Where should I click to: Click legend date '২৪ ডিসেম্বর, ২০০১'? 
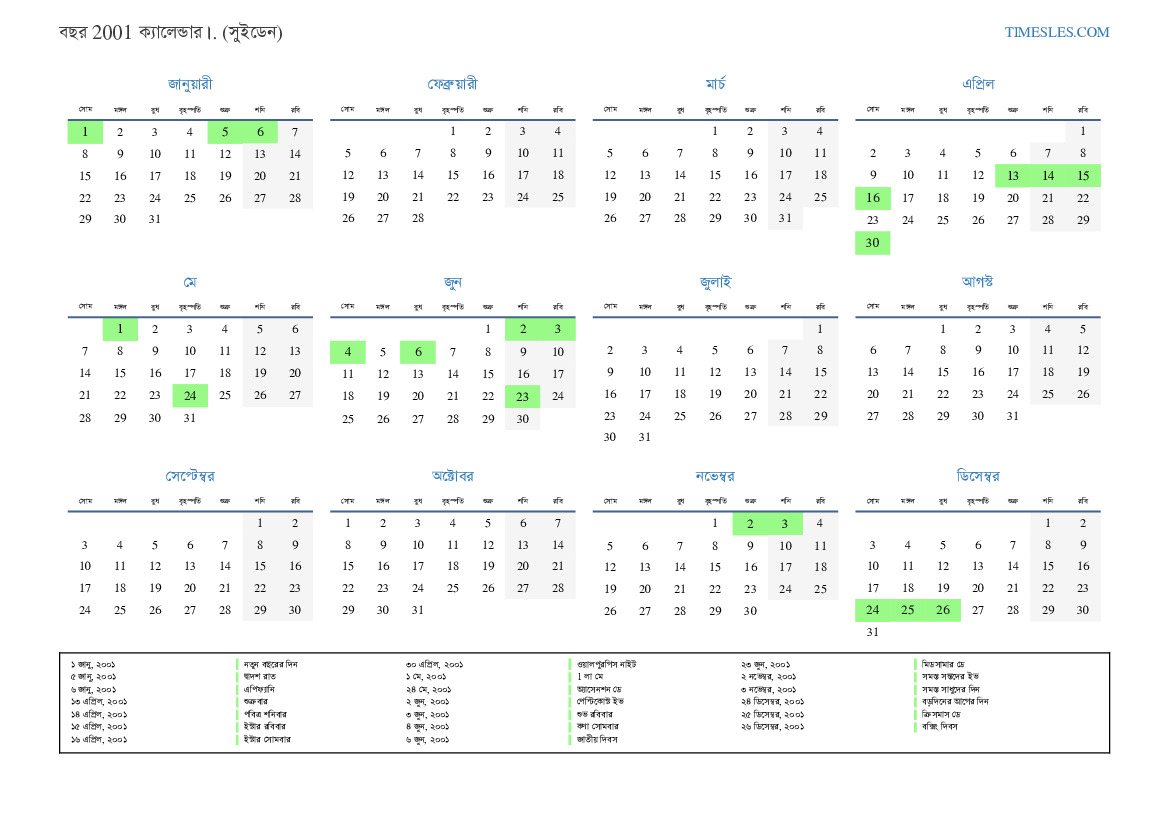772,702
